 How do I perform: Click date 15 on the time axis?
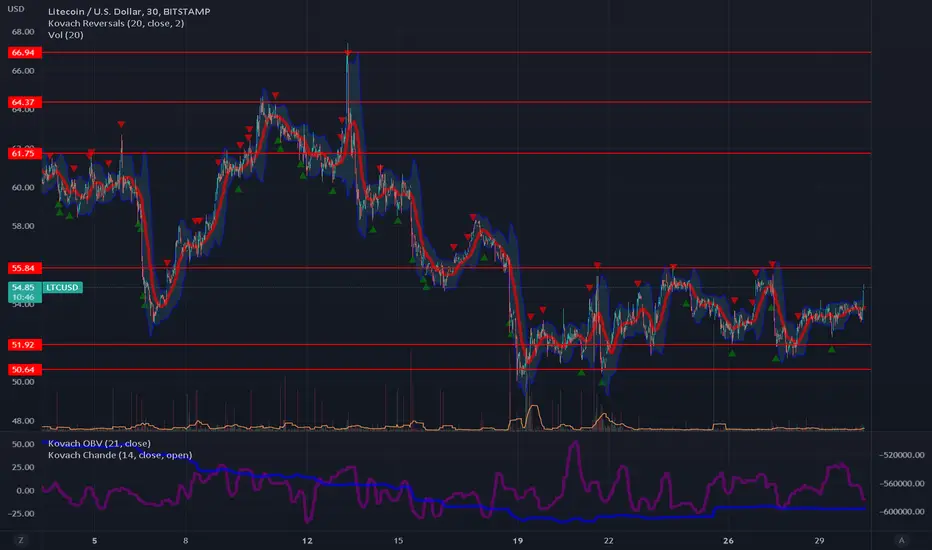(x=398, y=541)
